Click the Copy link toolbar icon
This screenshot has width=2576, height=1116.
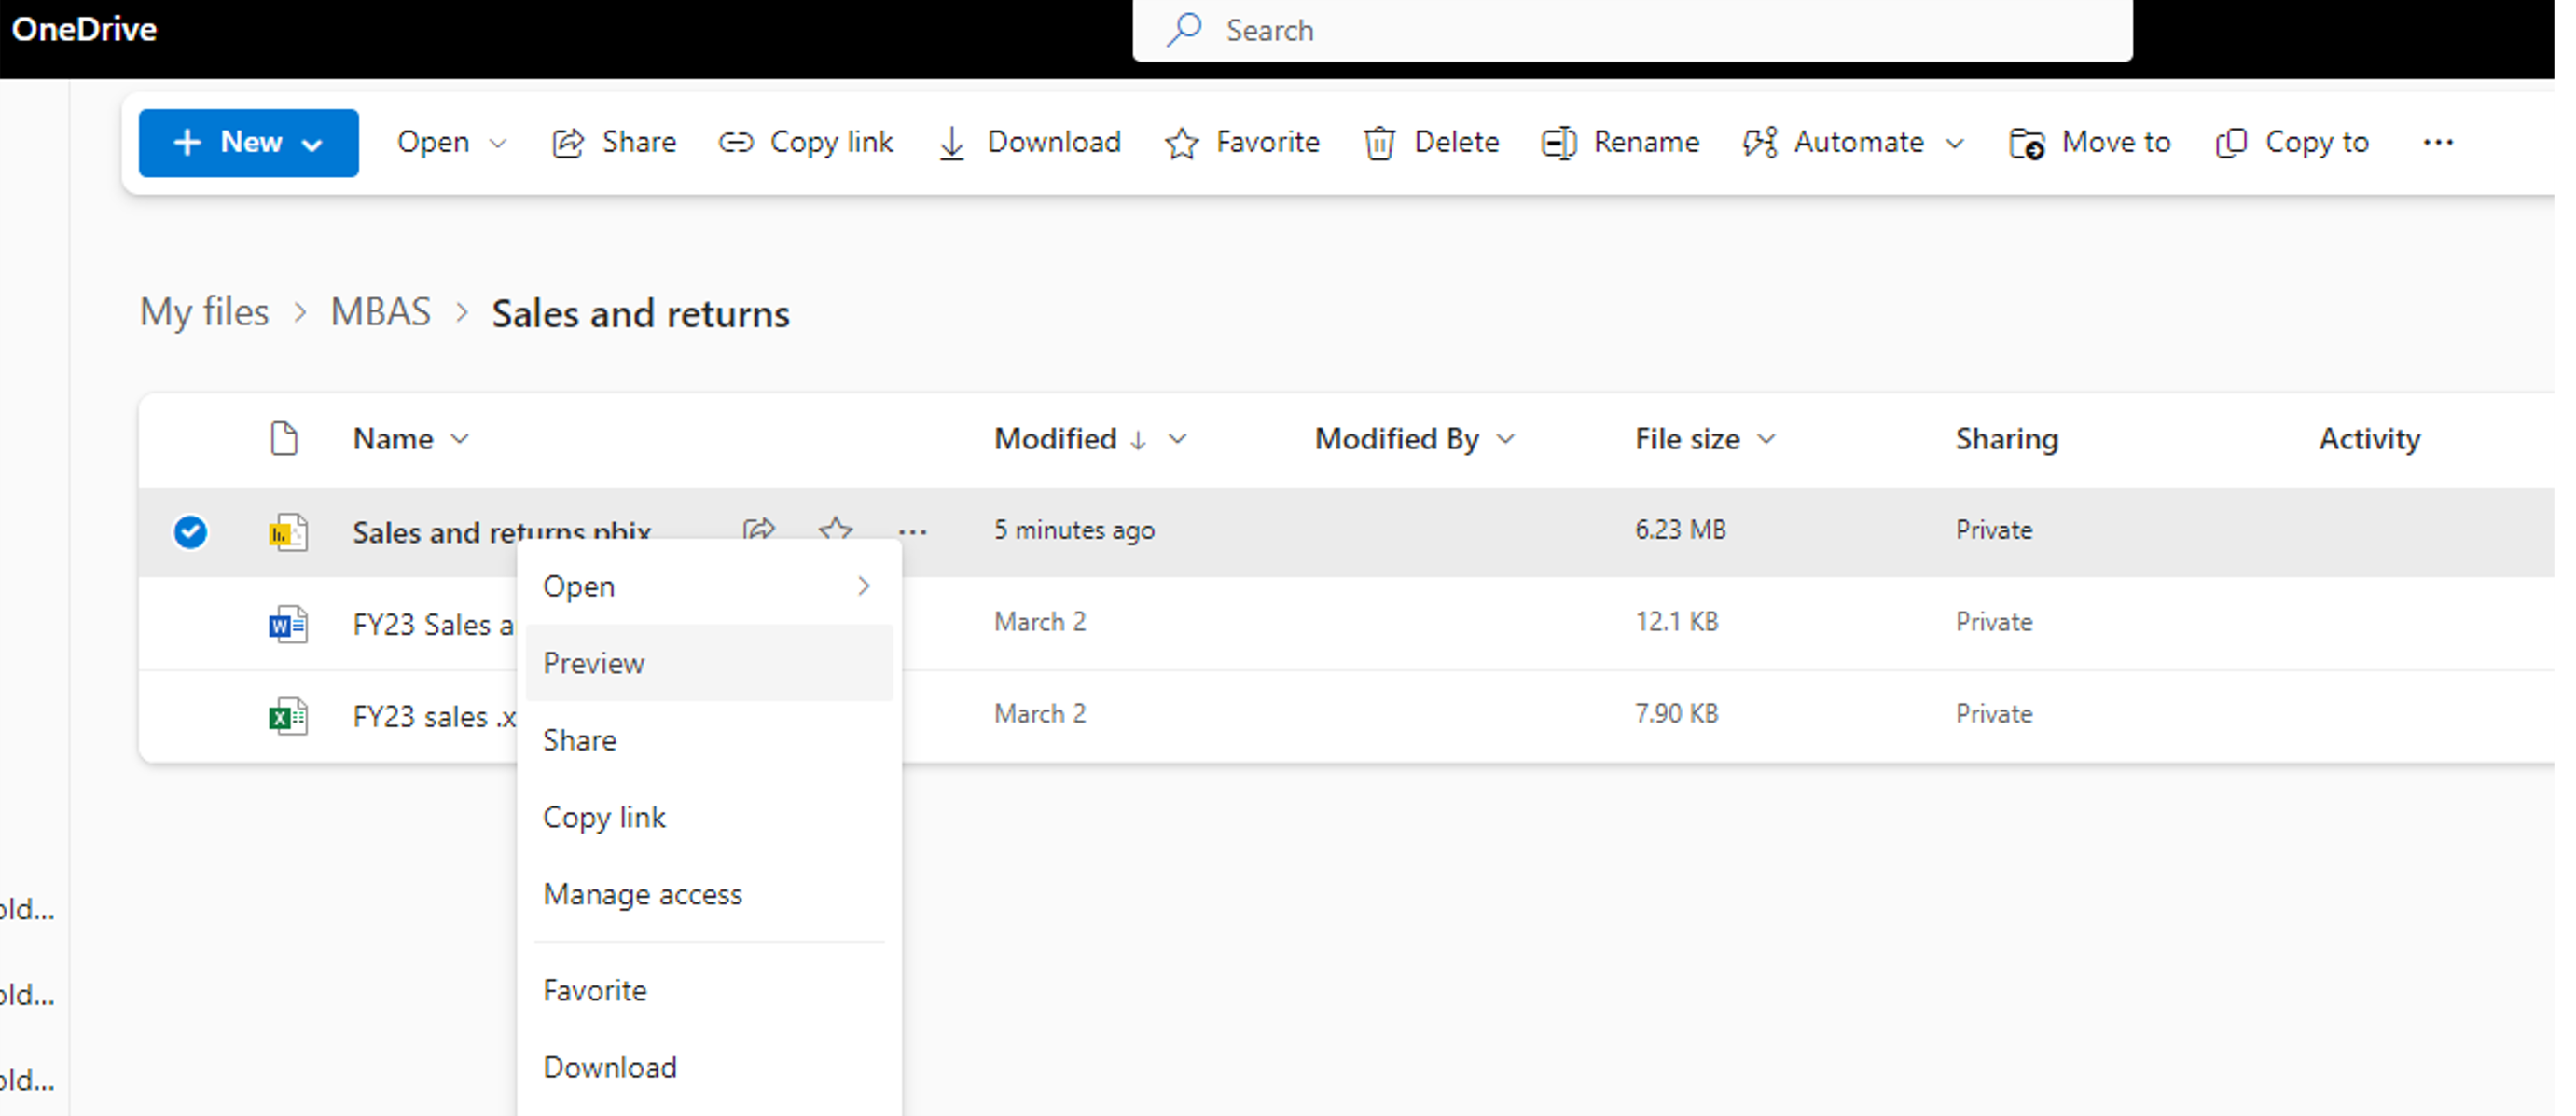tap(735, 143)
